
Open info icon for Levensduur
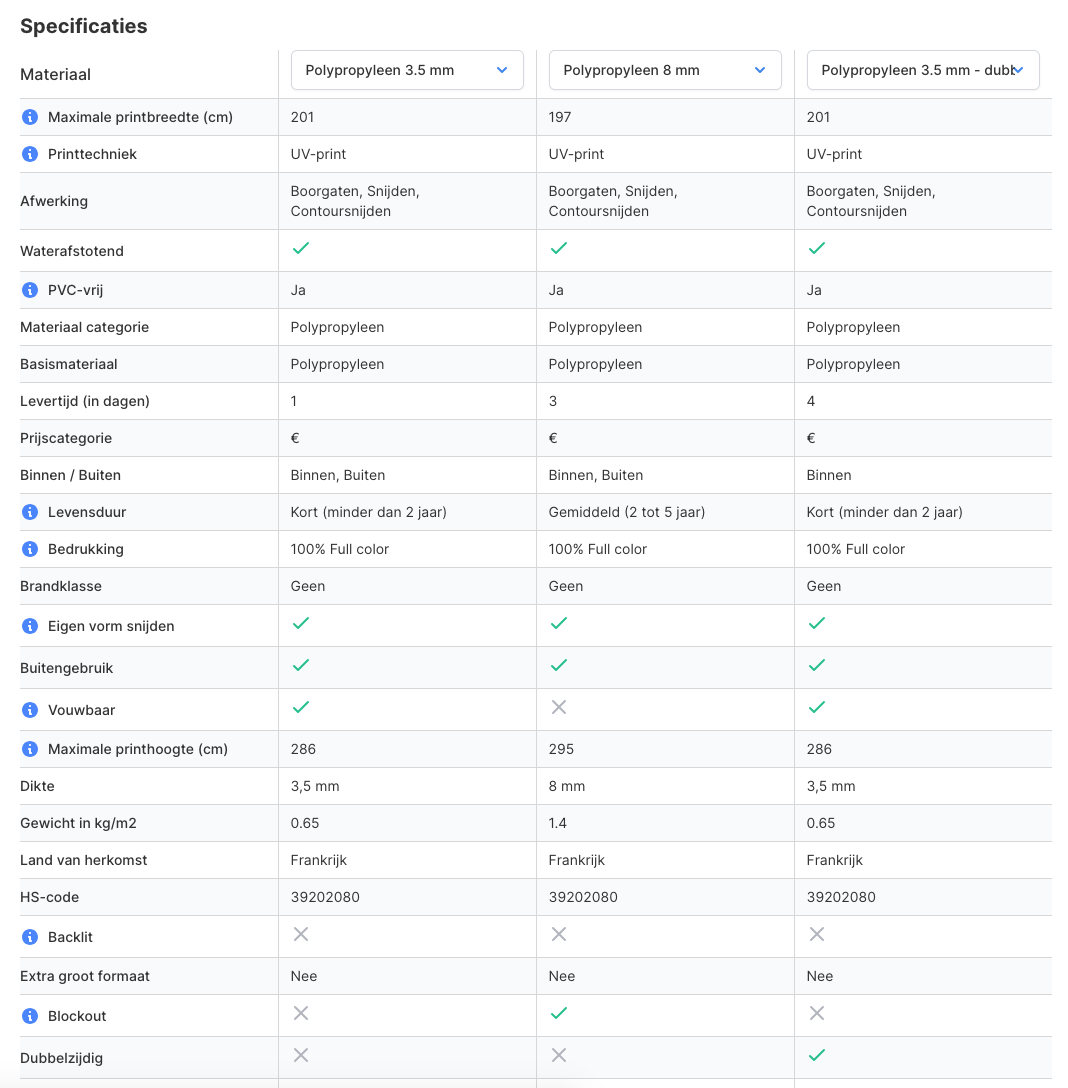[x=30, y=512]
